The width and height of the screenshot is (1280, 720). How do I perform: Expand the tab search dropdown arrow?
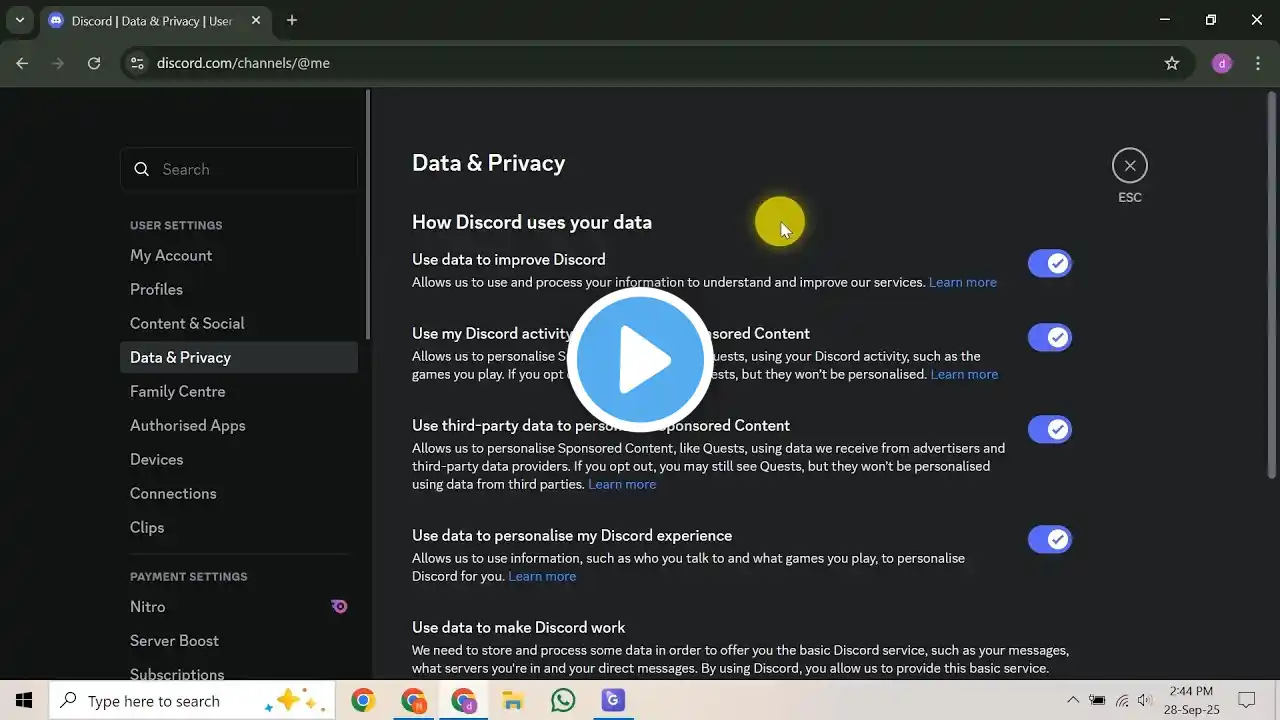(19, 20)
